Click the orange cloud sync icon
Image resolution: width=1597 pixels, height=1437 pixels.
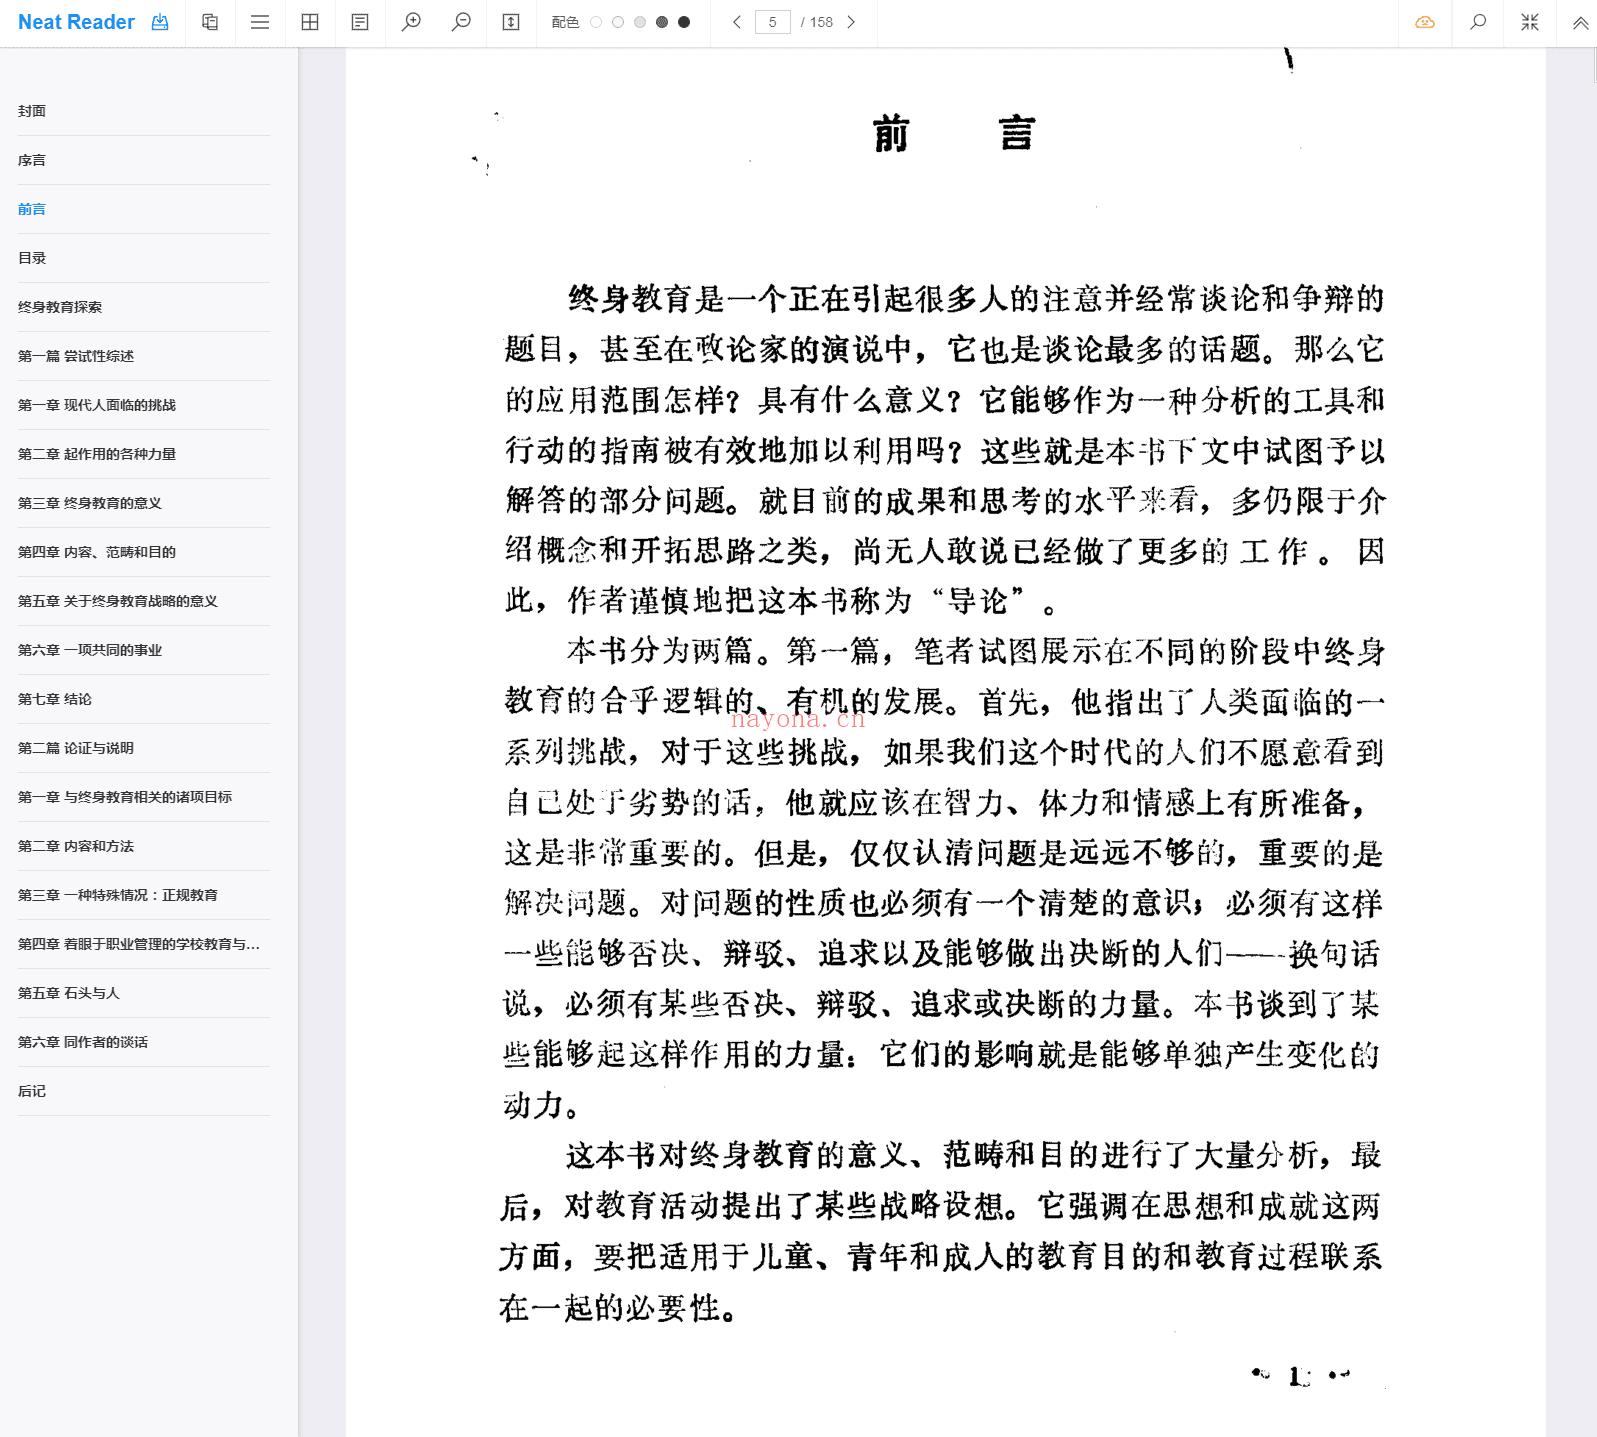coord(1425,22)
